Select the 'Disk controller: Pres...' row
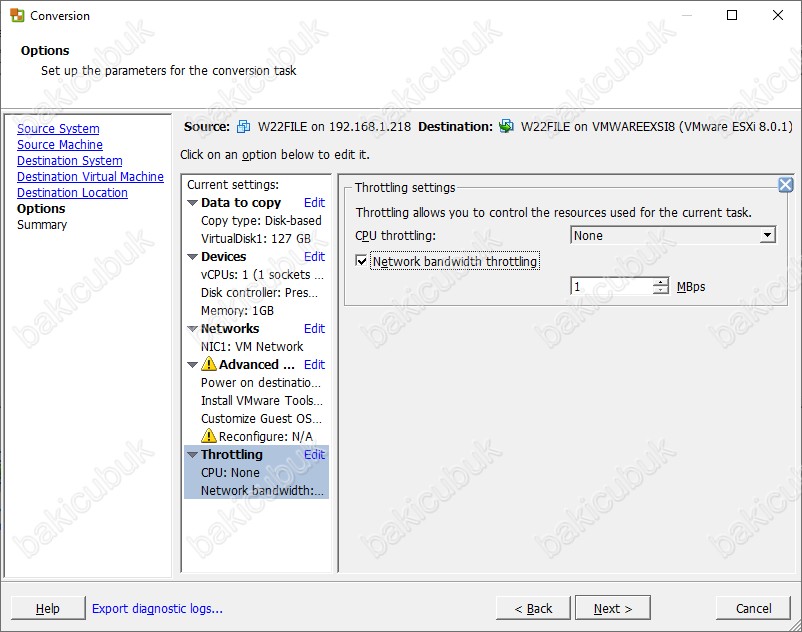The height and width of the screenshot is (632, 802). click(259, 292)
